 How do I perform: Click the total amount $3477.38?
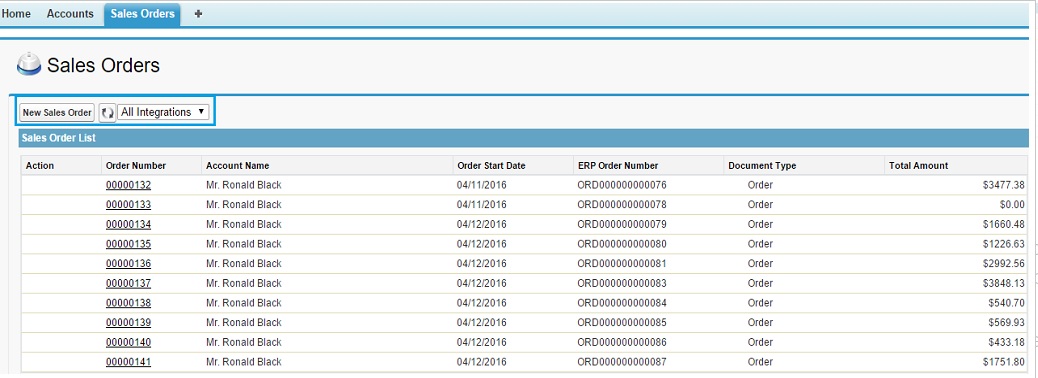click(x=1004, y=185)
